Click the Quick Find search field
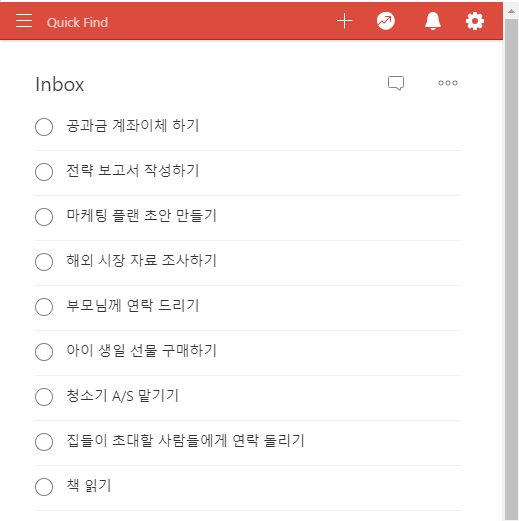The height and width of the screenshot is (521, 519). [77, 22]
